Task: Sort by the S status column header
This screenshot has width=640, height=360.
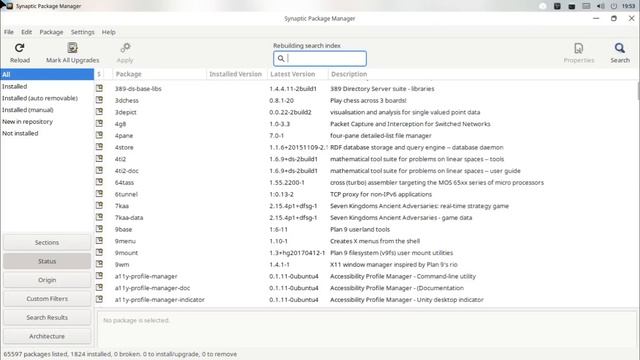Action: (x=99, y=74)
